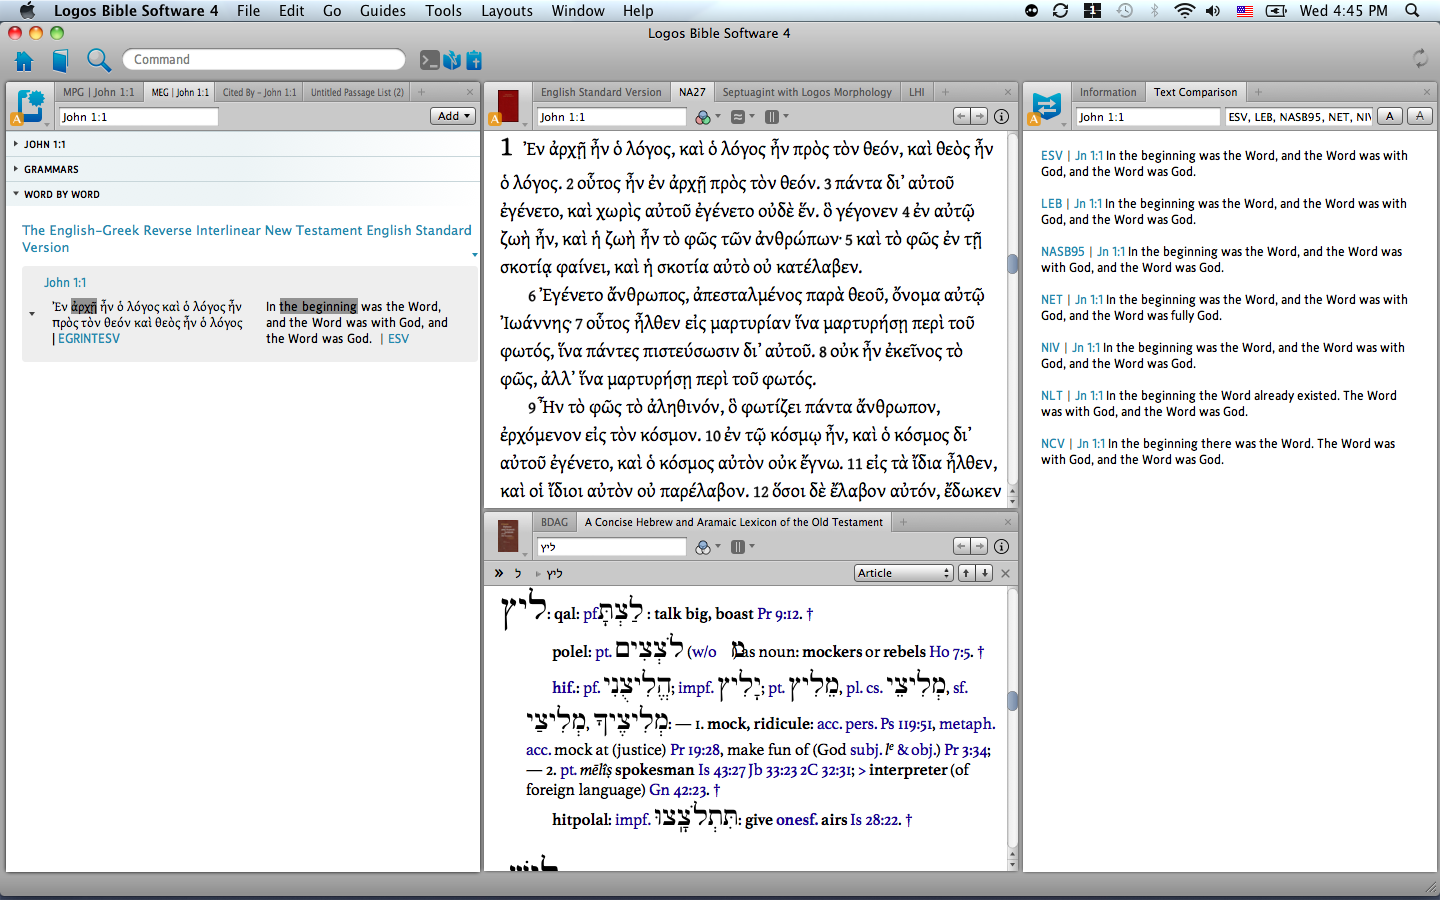Switch to Untitled Passage List (2) tab
The image size is (1440, 900).
pos(357,92)
